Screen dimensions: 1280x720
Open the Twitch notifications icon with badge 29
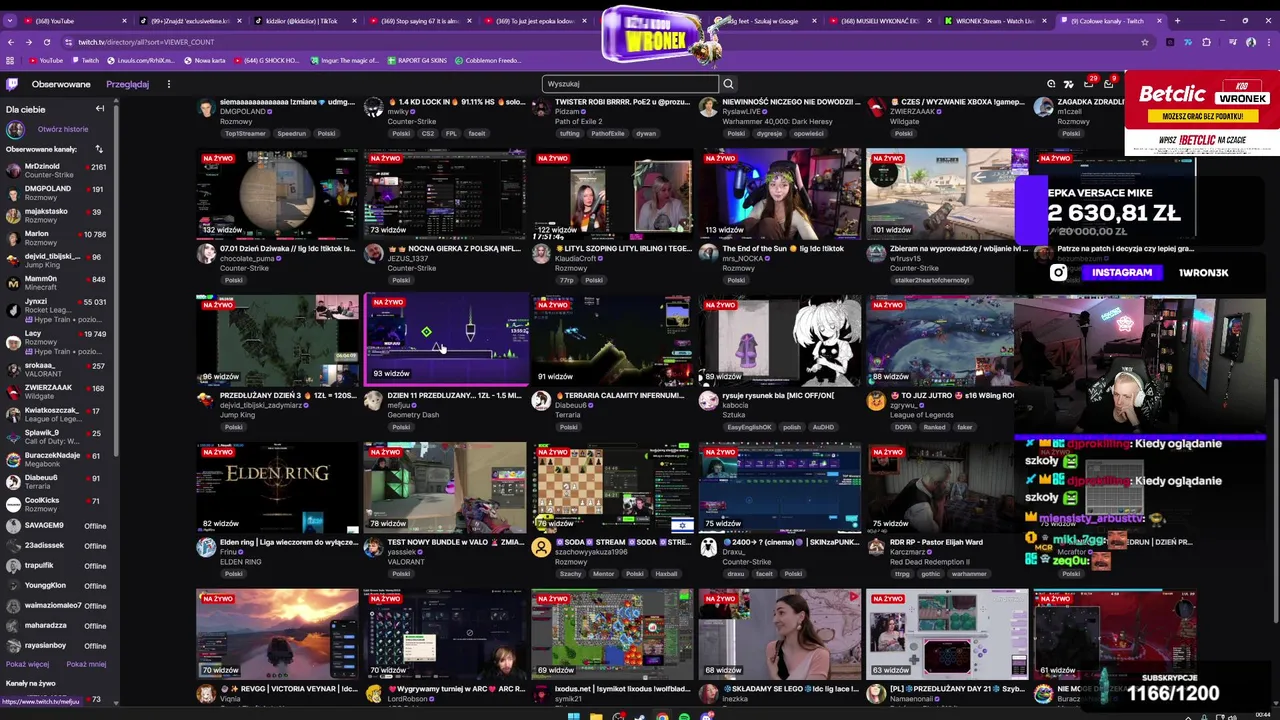(x=1089, y=84)
